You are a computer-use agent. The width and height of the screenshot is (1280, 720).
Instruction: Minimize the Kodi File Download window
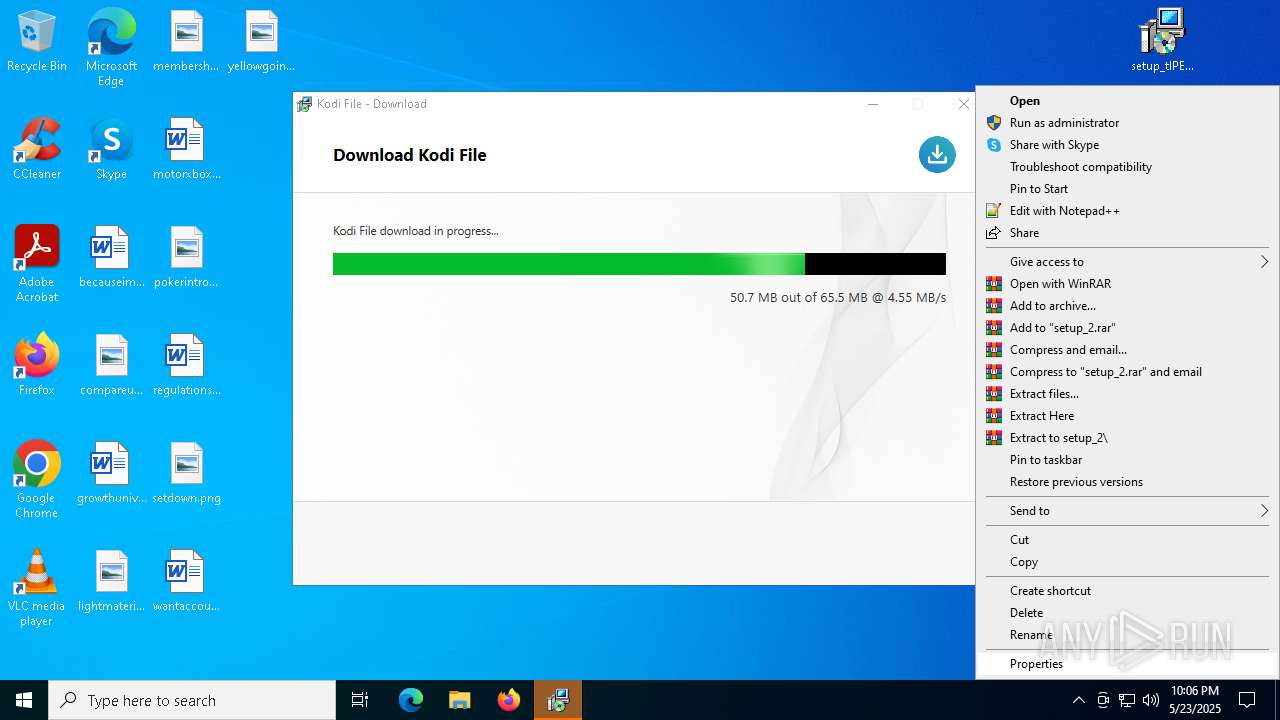(x=873, y=104)
